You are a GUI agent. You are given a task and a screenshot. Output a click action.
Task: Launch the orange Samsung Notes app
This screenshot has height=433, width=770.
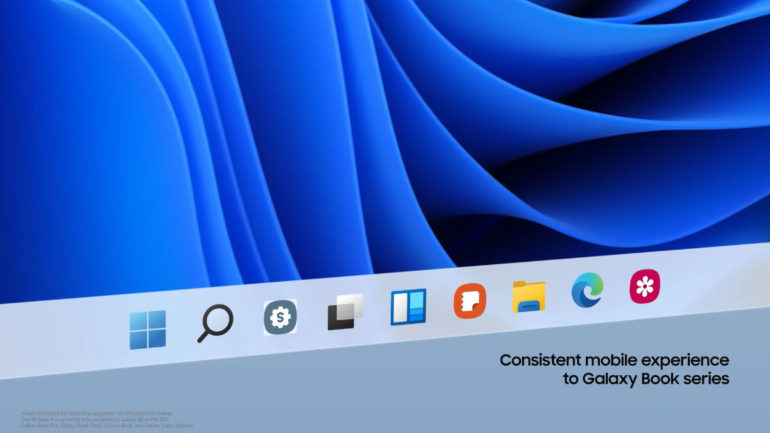[469, 301]
